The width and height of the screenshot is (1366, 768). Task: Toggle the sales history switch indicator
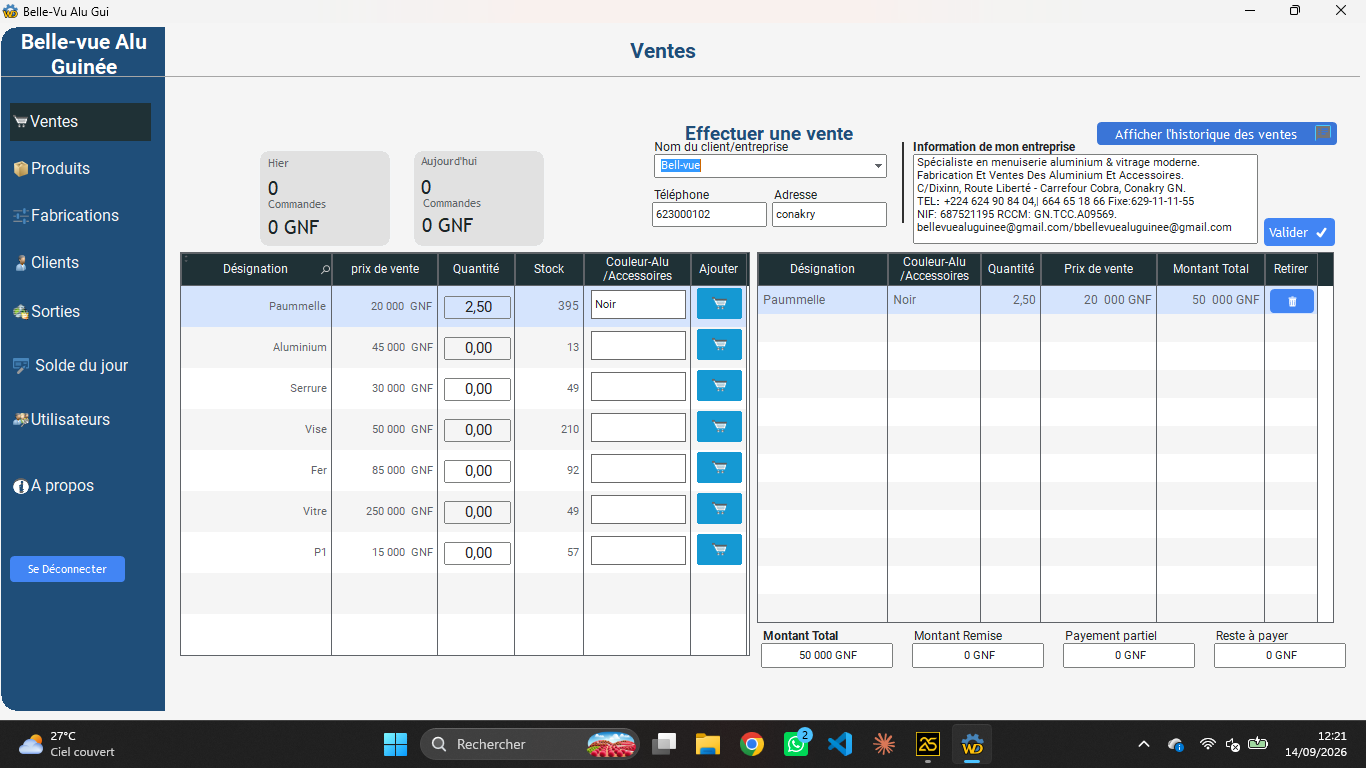click(1323, 133)
